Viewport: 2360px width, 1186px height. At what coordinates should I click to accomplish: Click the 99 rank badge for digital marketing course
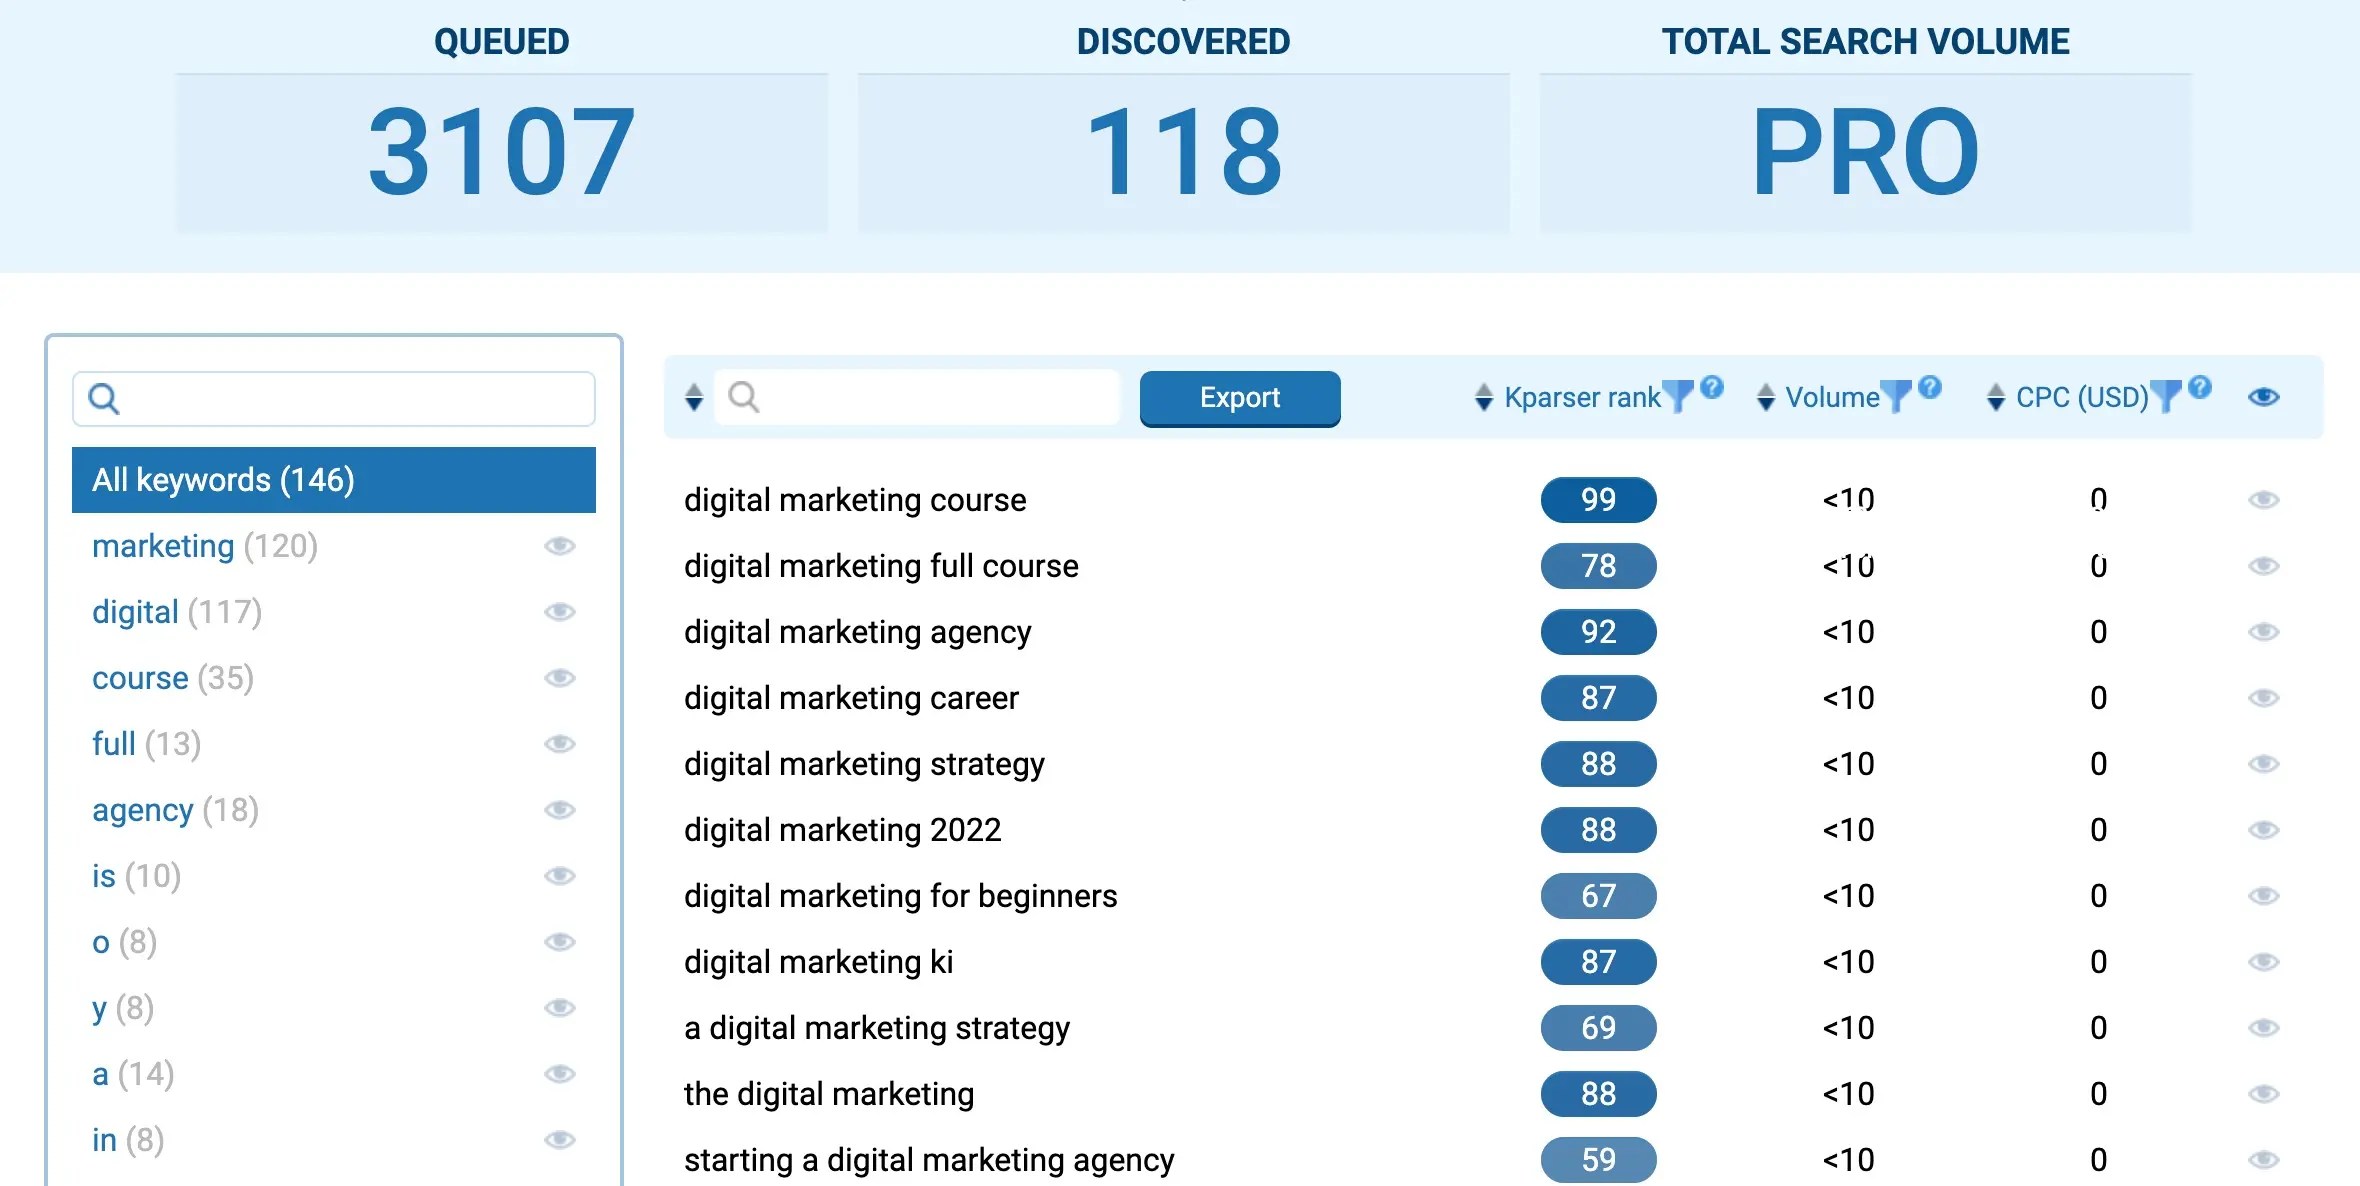click(x=1597, y=500)
